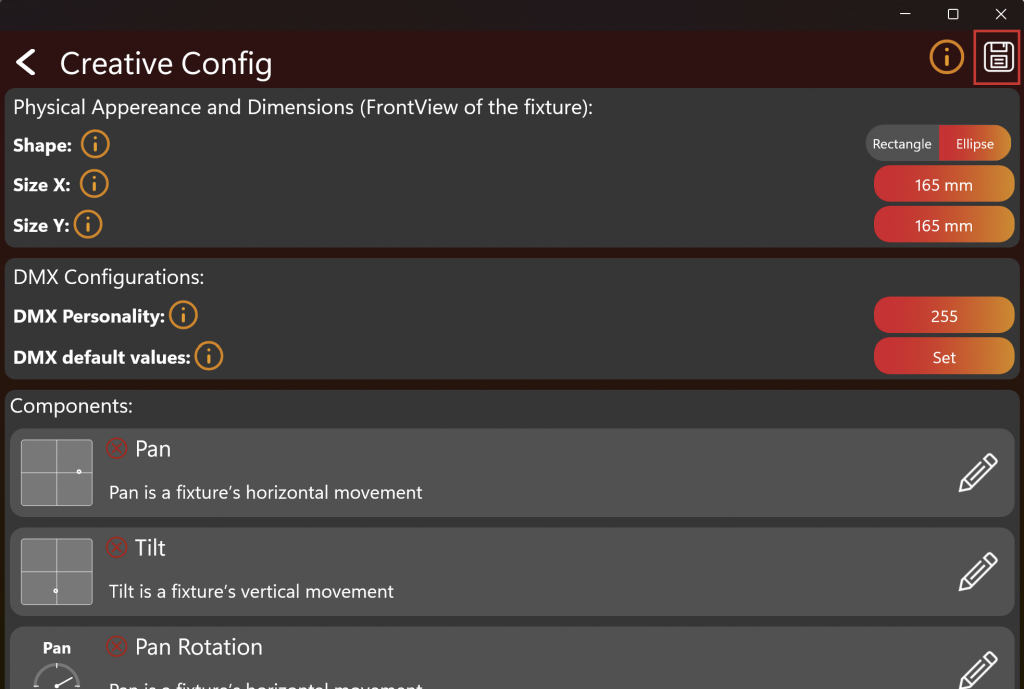Viewport: 1024px width, 689px height.
Task: Show info for Shape setting
Action: point(95,144)
